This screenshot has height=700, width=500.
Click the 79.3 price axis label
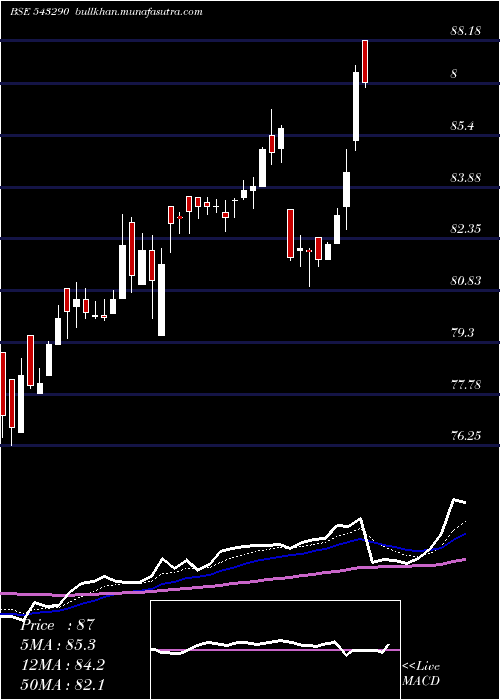[462, 333]
